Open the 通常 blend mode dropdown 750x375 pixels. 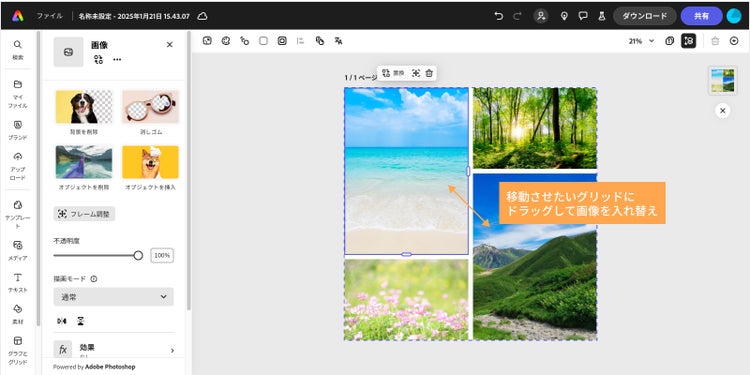pyautogui.click(x=113, y=297)
